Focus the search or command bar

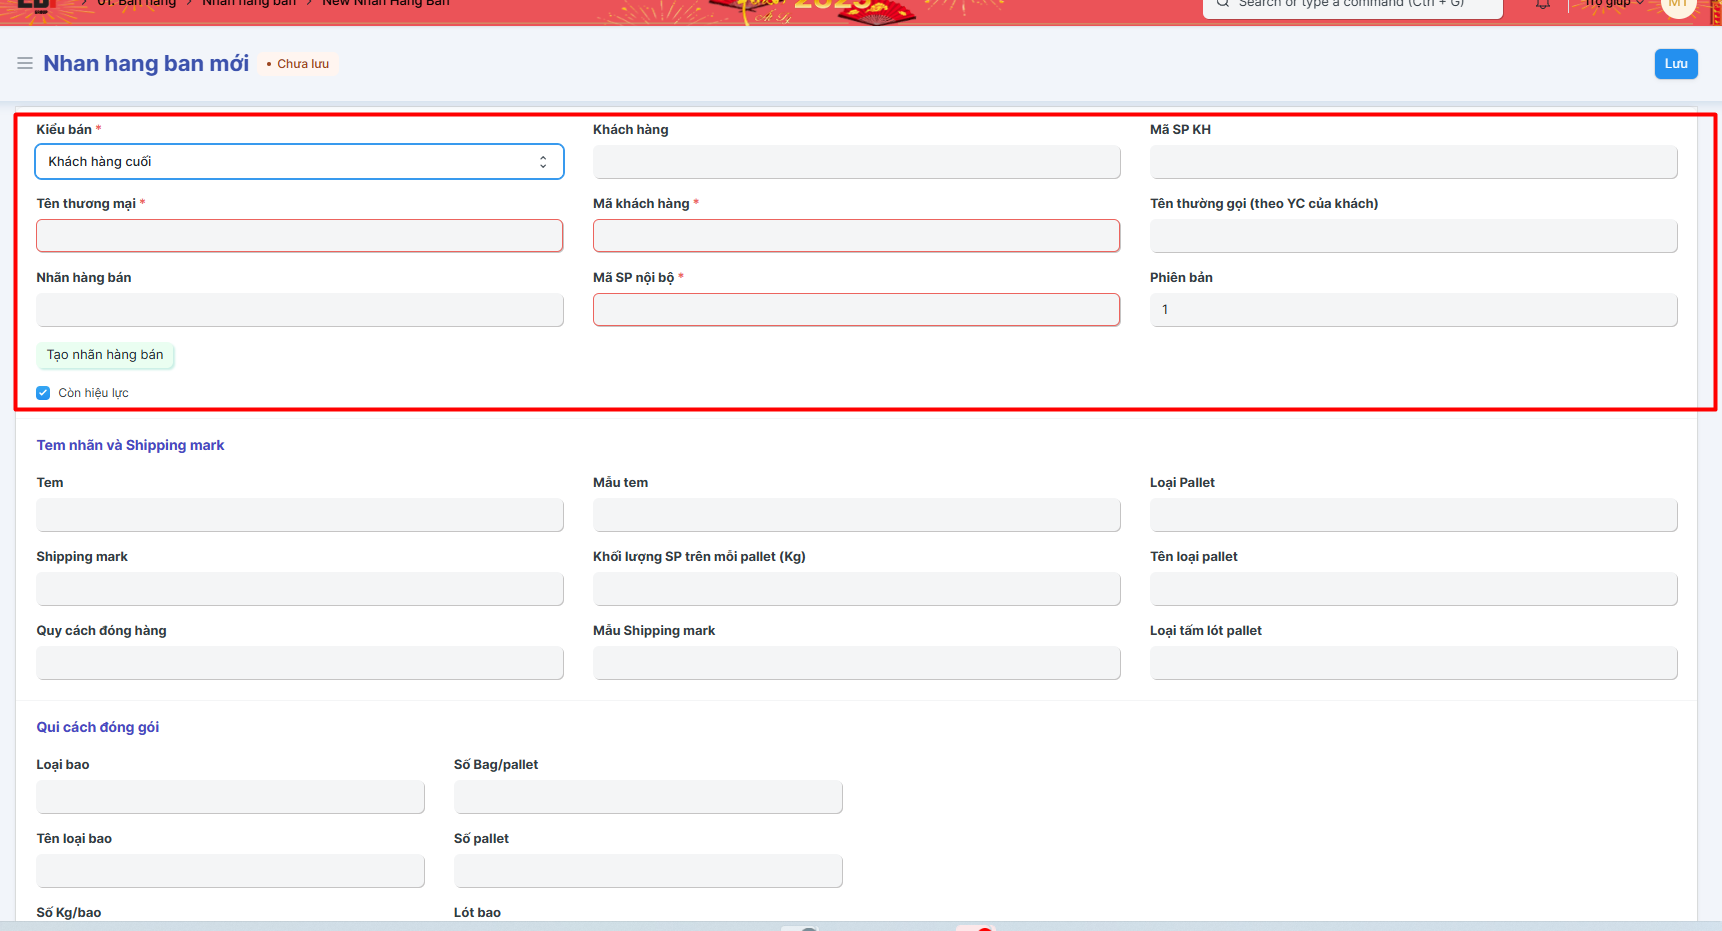click(1351, 5)
